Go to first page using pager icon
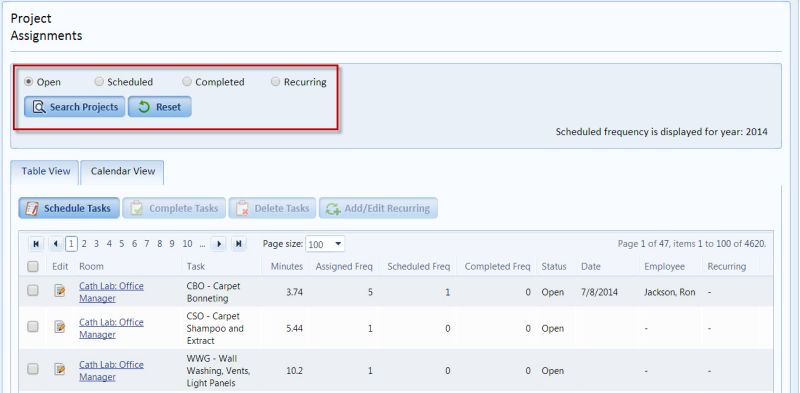 36,244
